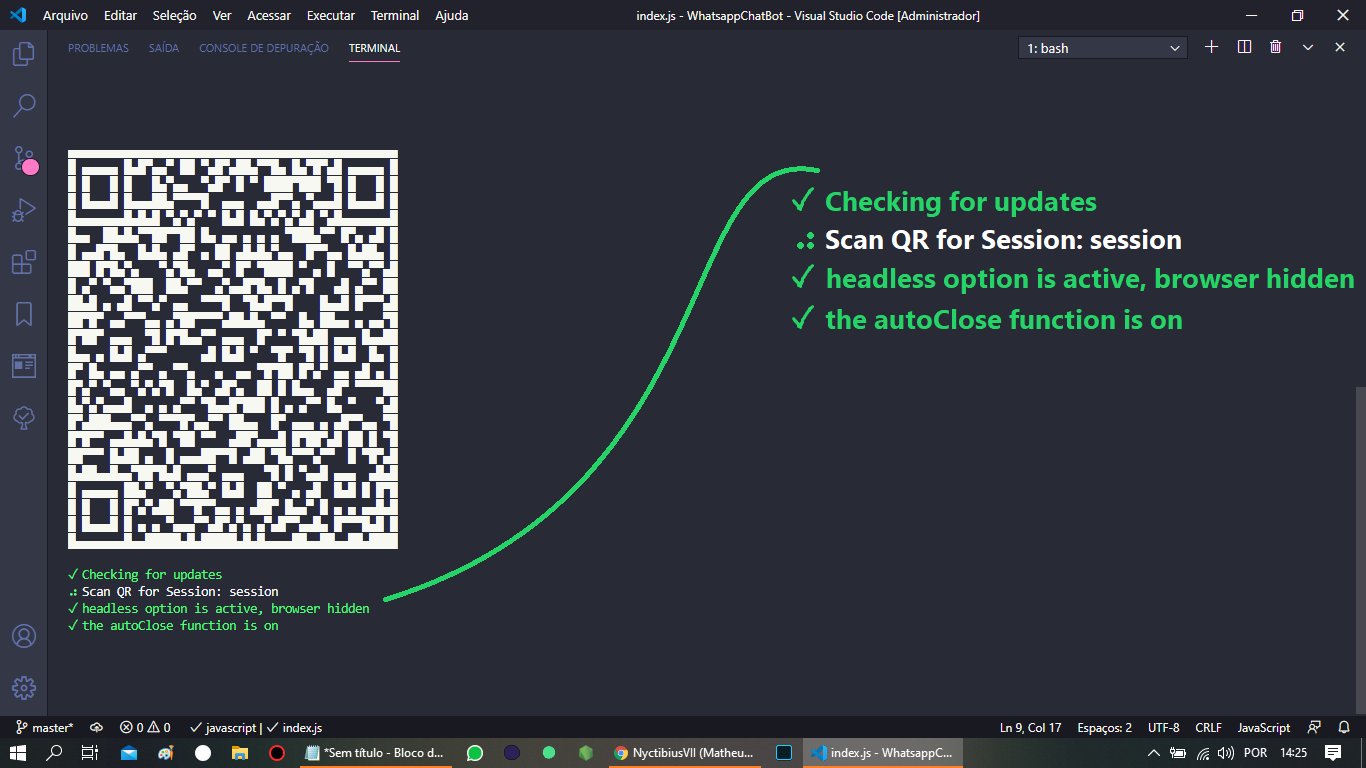The image size is (1366, 768).
Task: Change file encoding UTF-8
Action: click(x=1163, y=728)
